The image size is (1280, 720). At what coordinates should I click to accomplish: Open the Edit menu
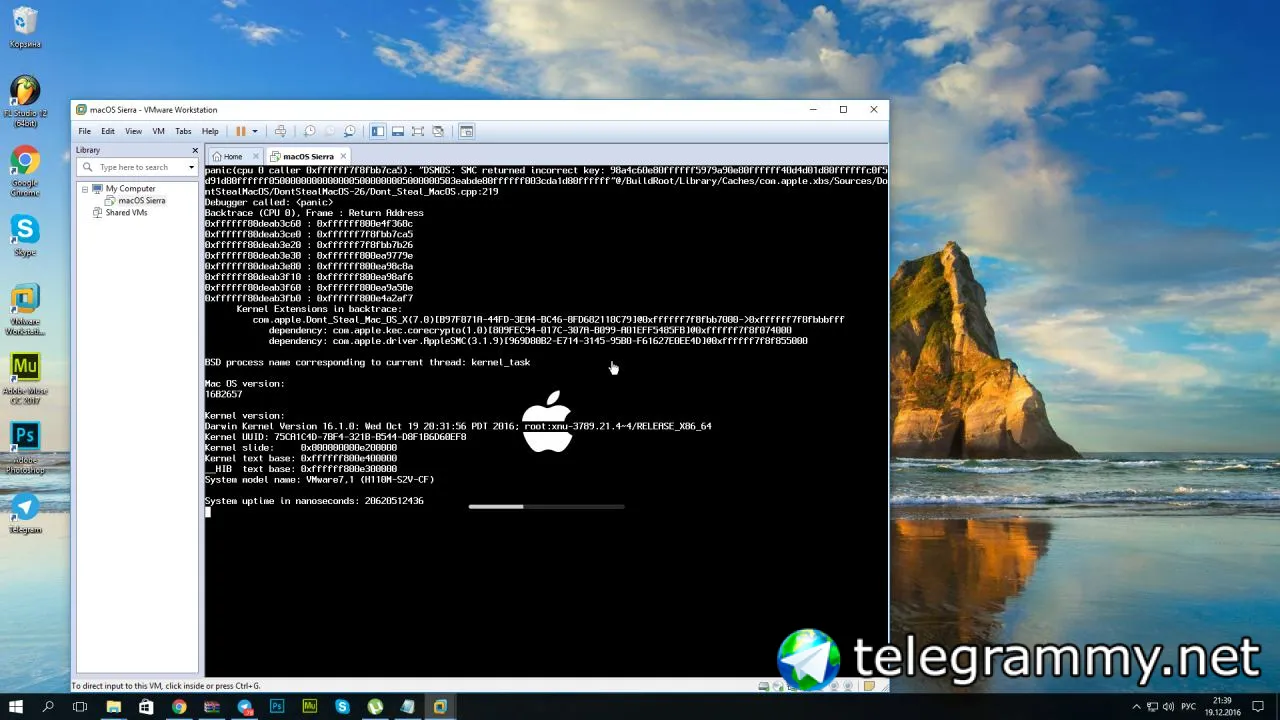[x=108, y=131]
